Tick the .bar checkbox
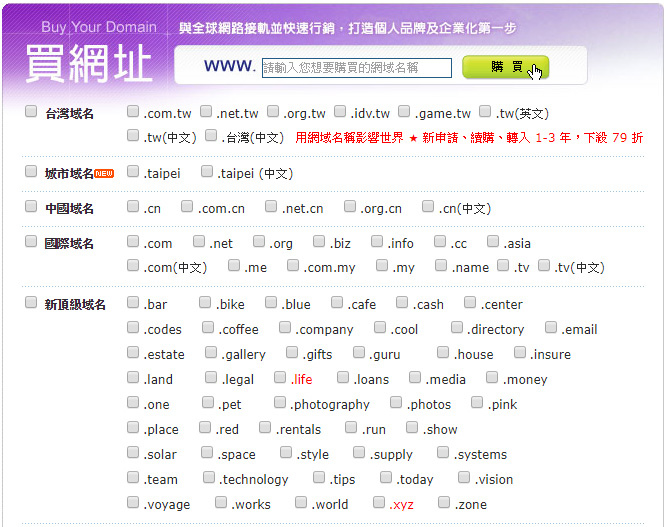The height and width of the screenshot is (527, 666). (133, 303)
